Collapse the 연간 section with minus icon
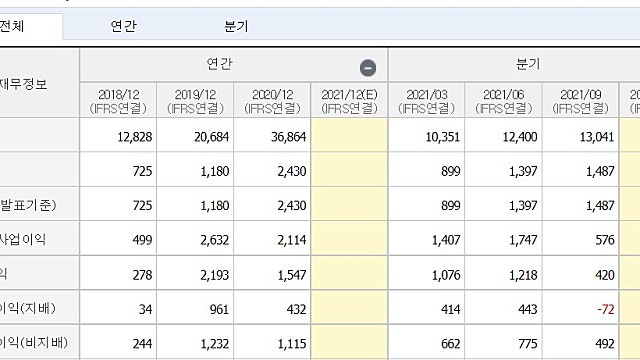This screenshot has height=360, width=640. (x=367, y=68)
